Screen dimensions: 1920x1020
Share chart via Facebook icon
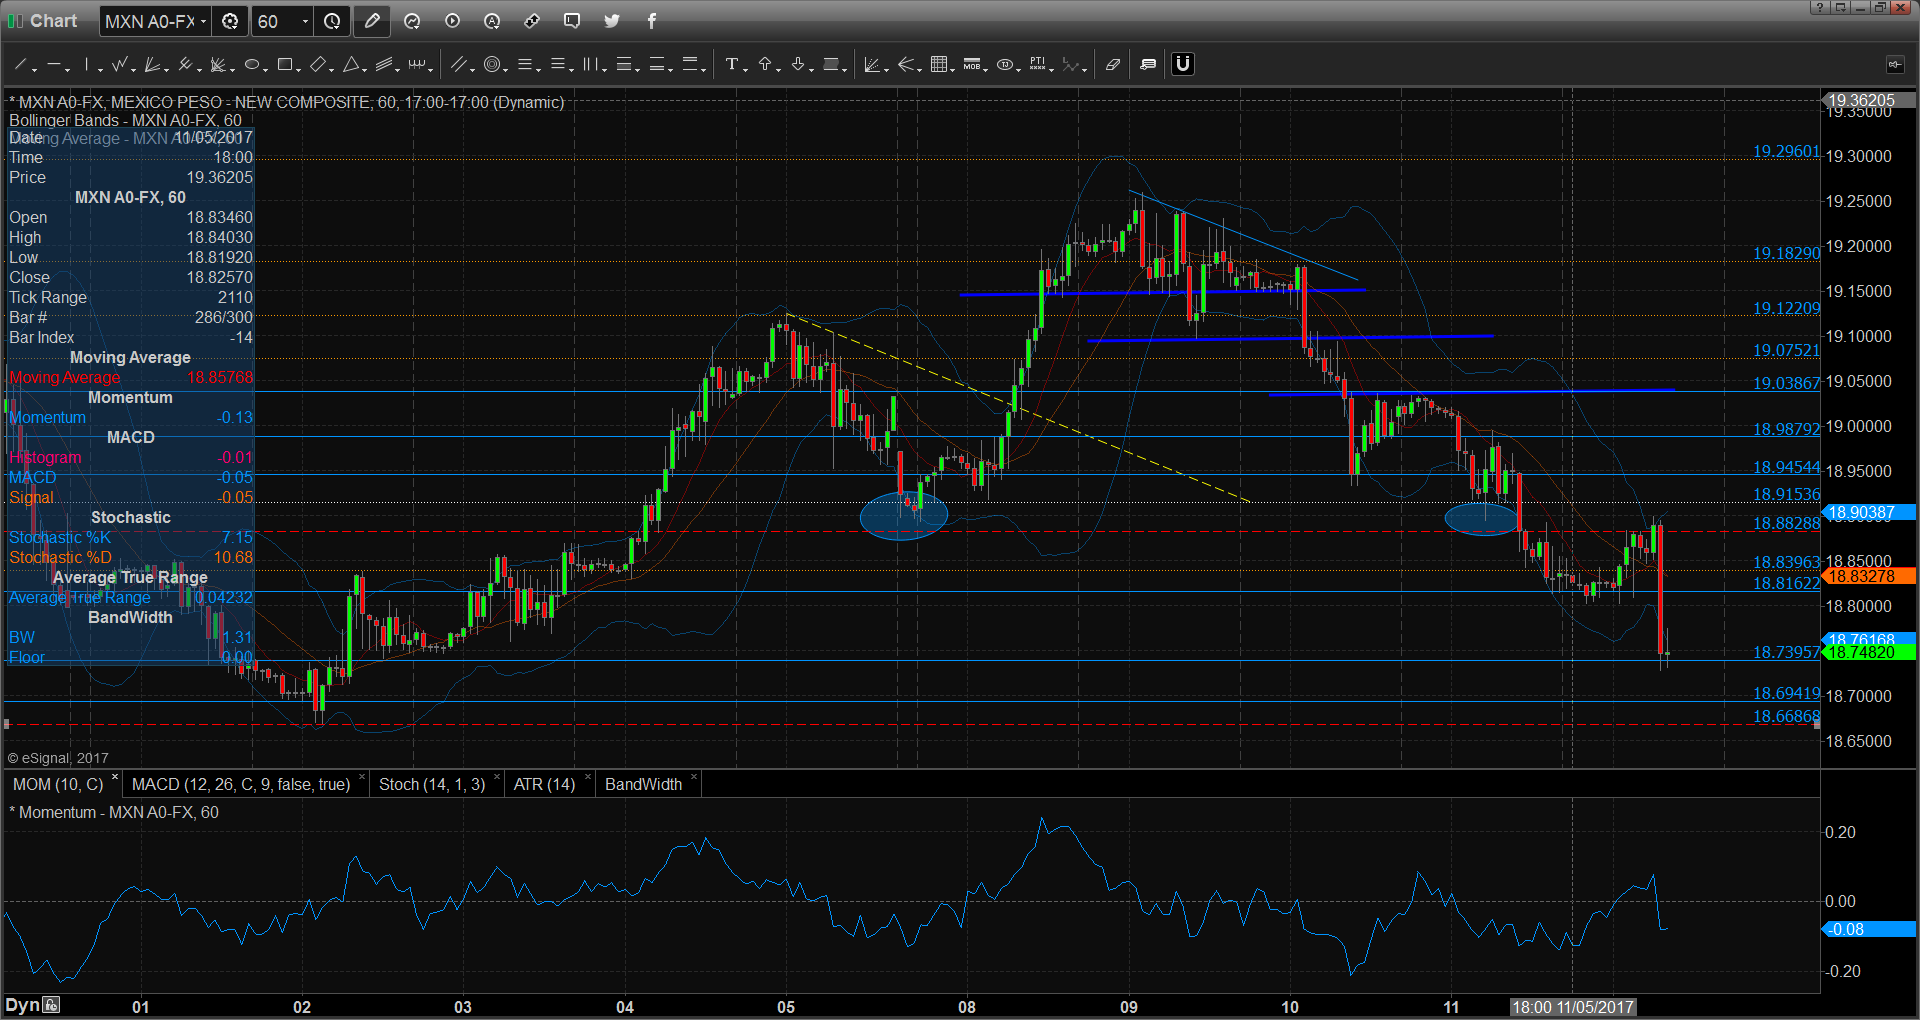click(652, 21)
